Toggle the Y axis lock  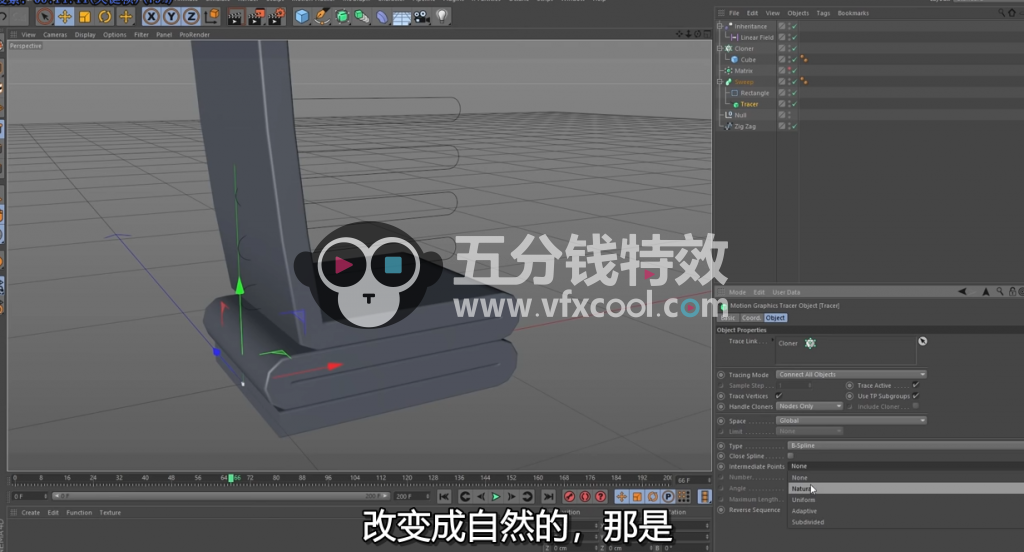[x=171, y=17]
